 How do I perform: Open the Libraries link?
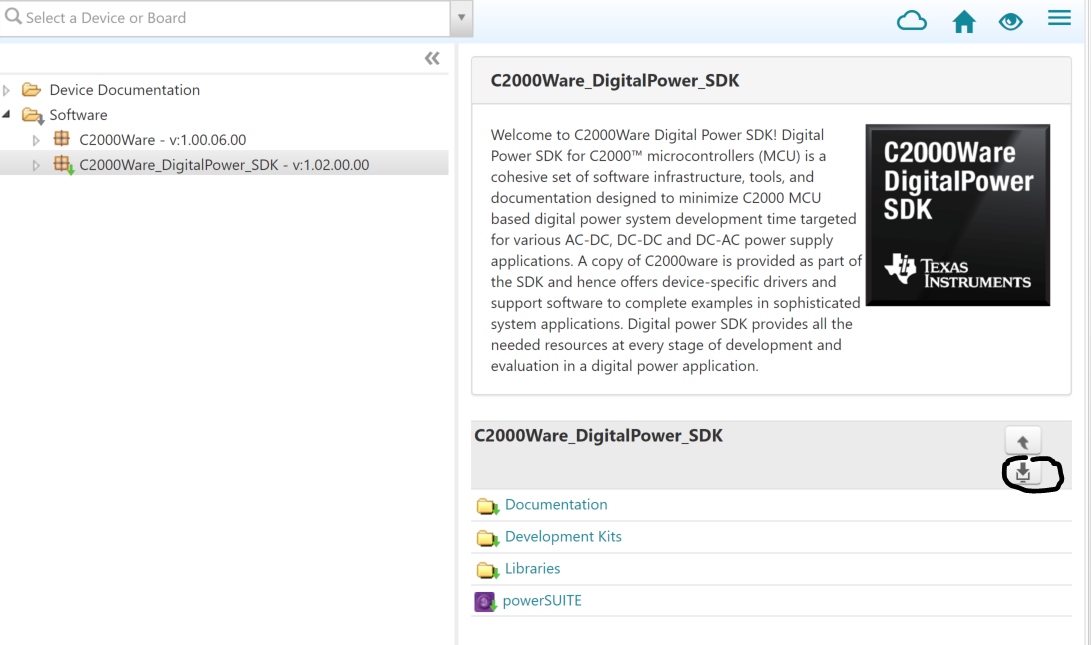point(531,569)
